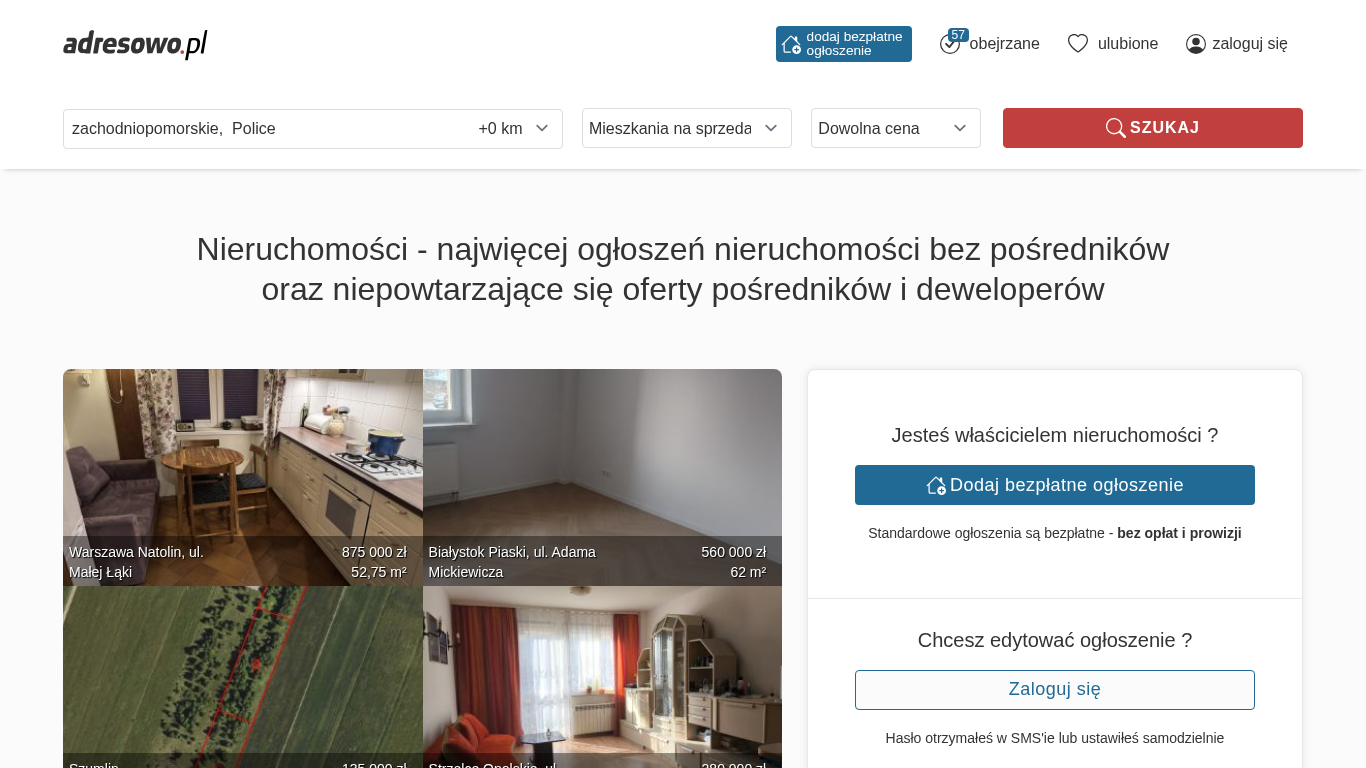Screen dimensions: 1366x768
Task: Click the zaloguj się header link
Action: [x=1250, y=44]
